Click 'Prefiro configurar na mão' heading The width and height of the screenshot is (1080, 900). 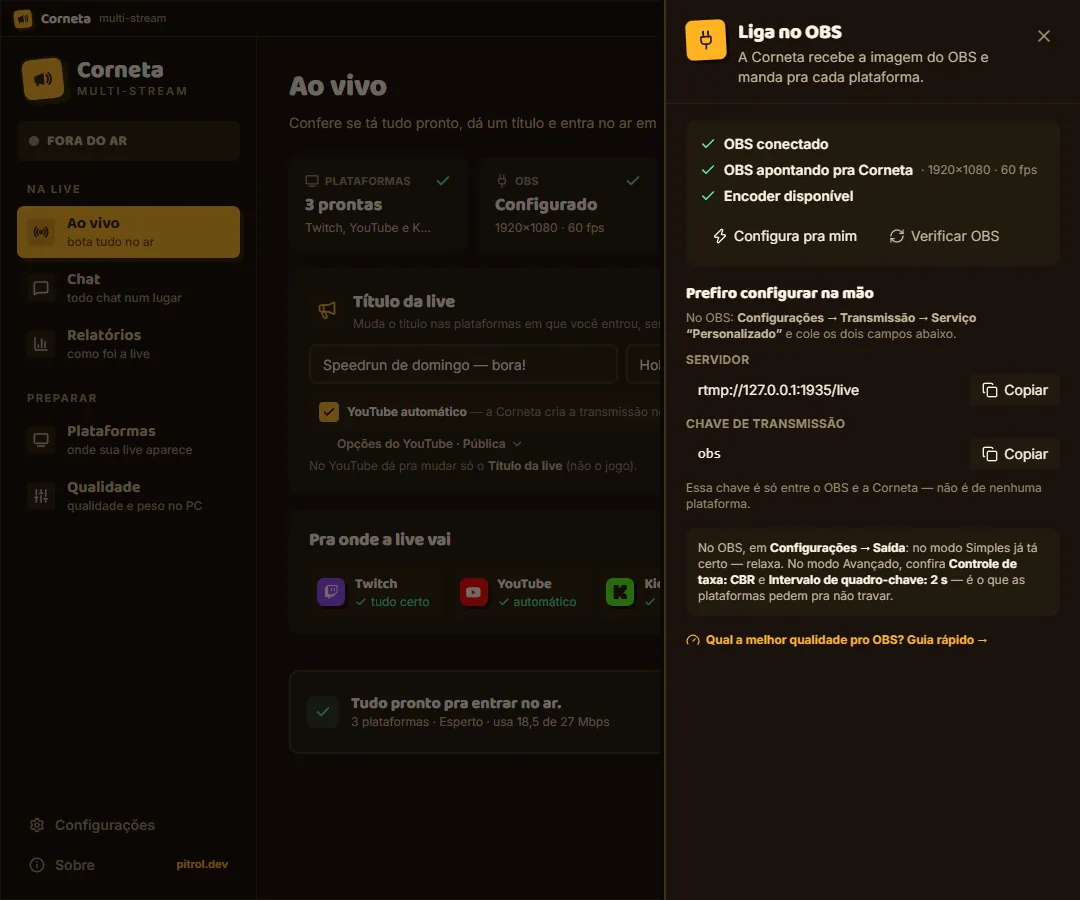[780, 293]
